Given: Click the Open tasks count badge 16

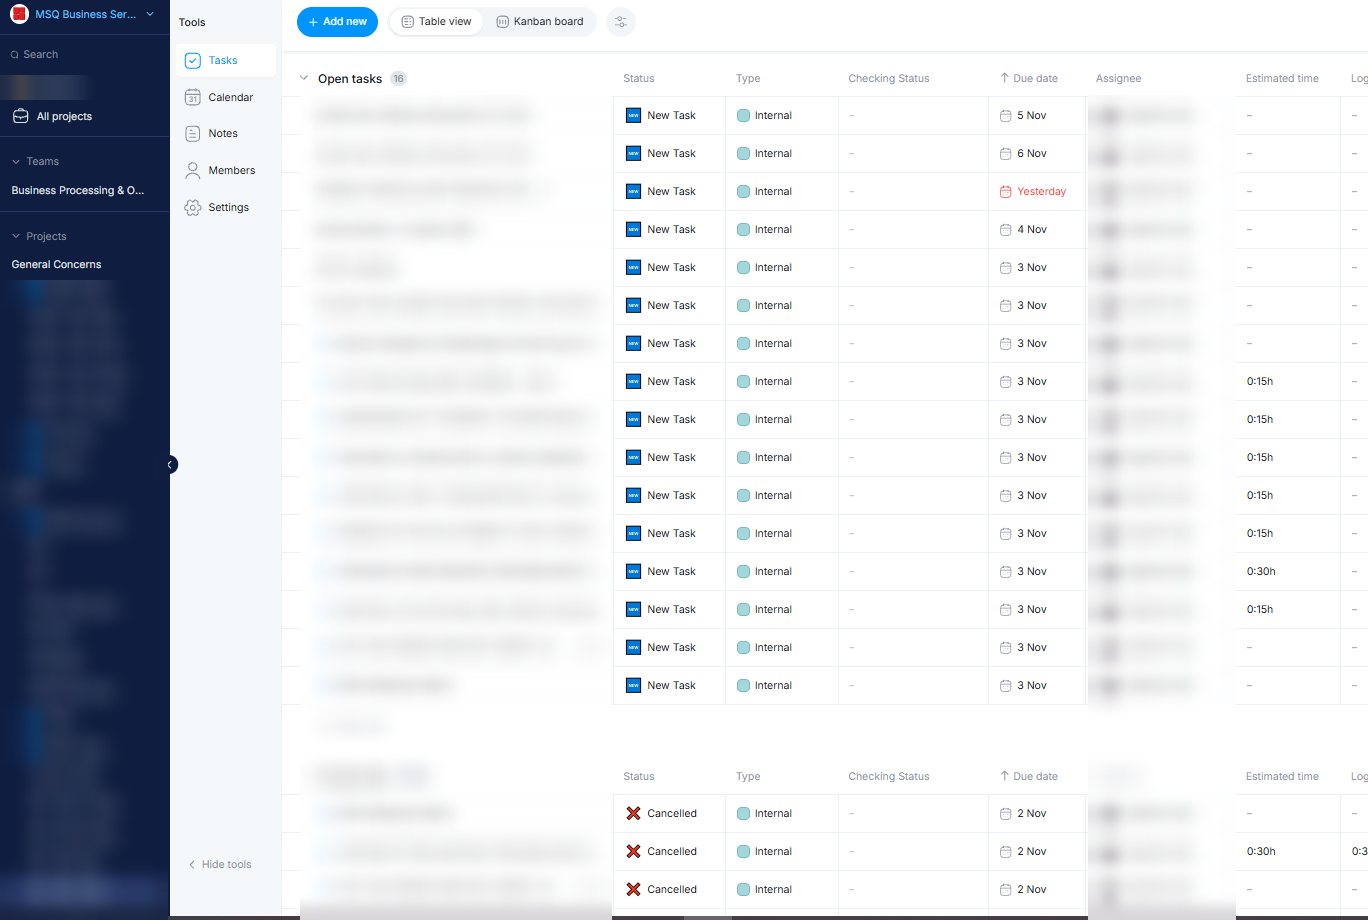Looking at the screenshot, I should [398, 78].
